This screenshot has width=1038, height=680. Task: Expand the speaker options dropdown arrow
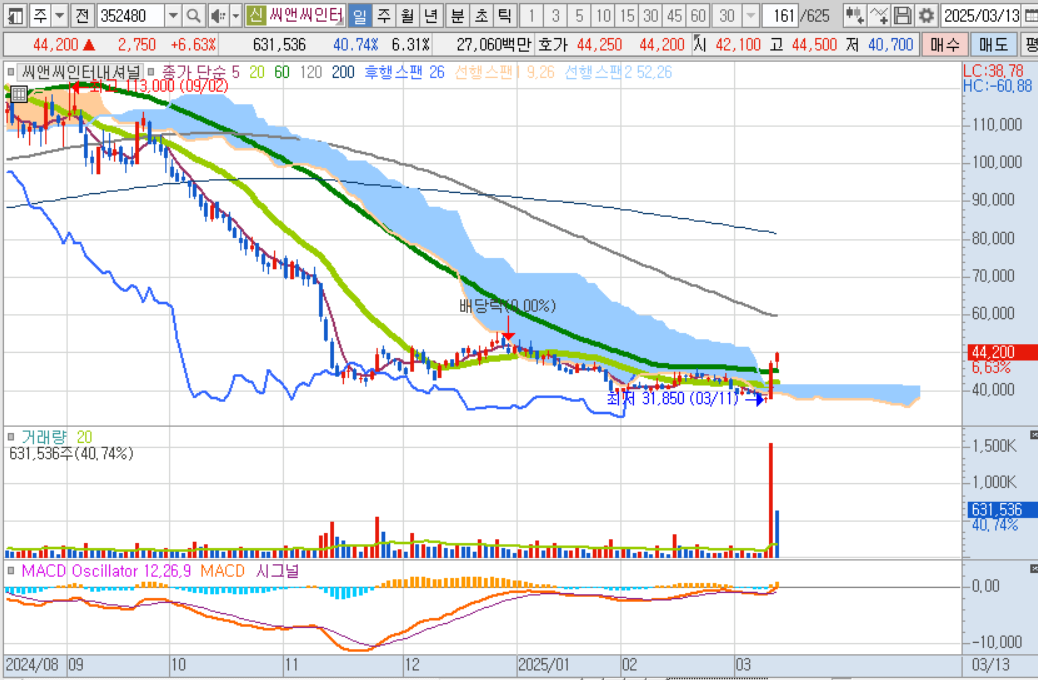235,15
